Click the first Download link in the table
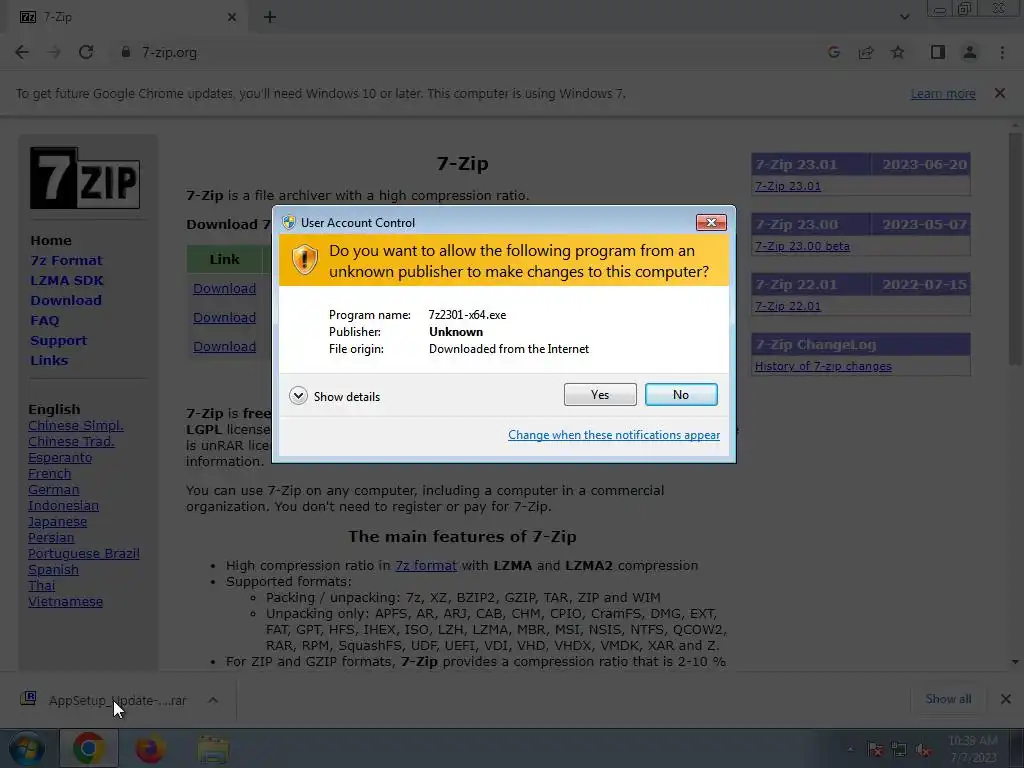Screen dimensions: 1024x768 click(x=225, y=289)
